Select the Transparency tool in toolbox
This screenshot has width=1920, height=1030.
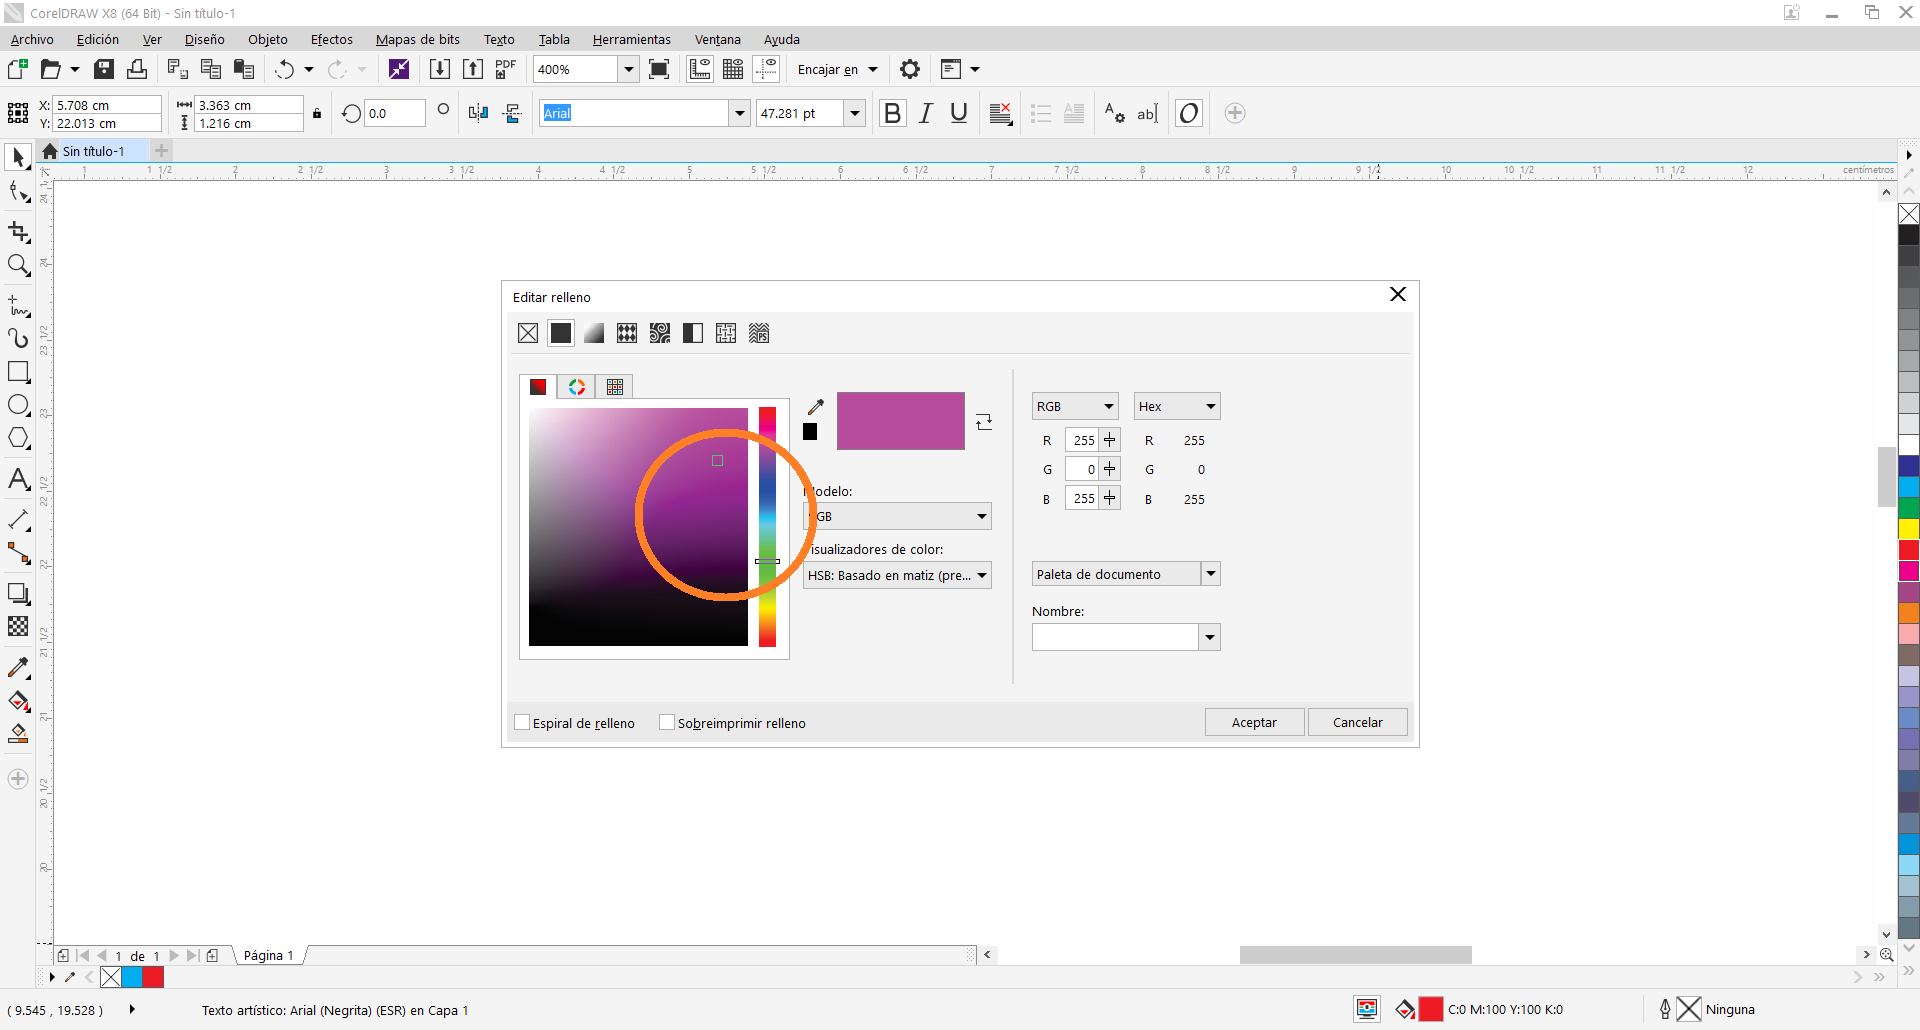[18, 626]
